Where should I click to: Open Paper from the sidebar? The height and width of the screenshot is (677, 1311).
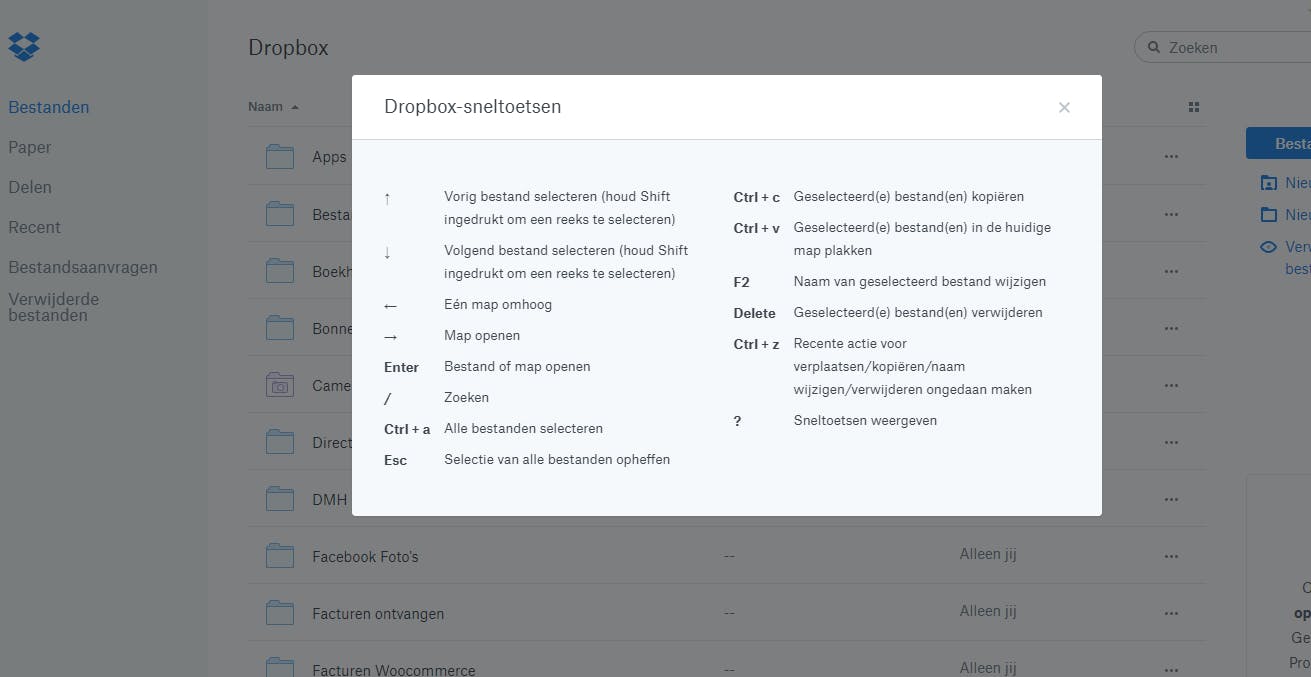click(29, 147)
